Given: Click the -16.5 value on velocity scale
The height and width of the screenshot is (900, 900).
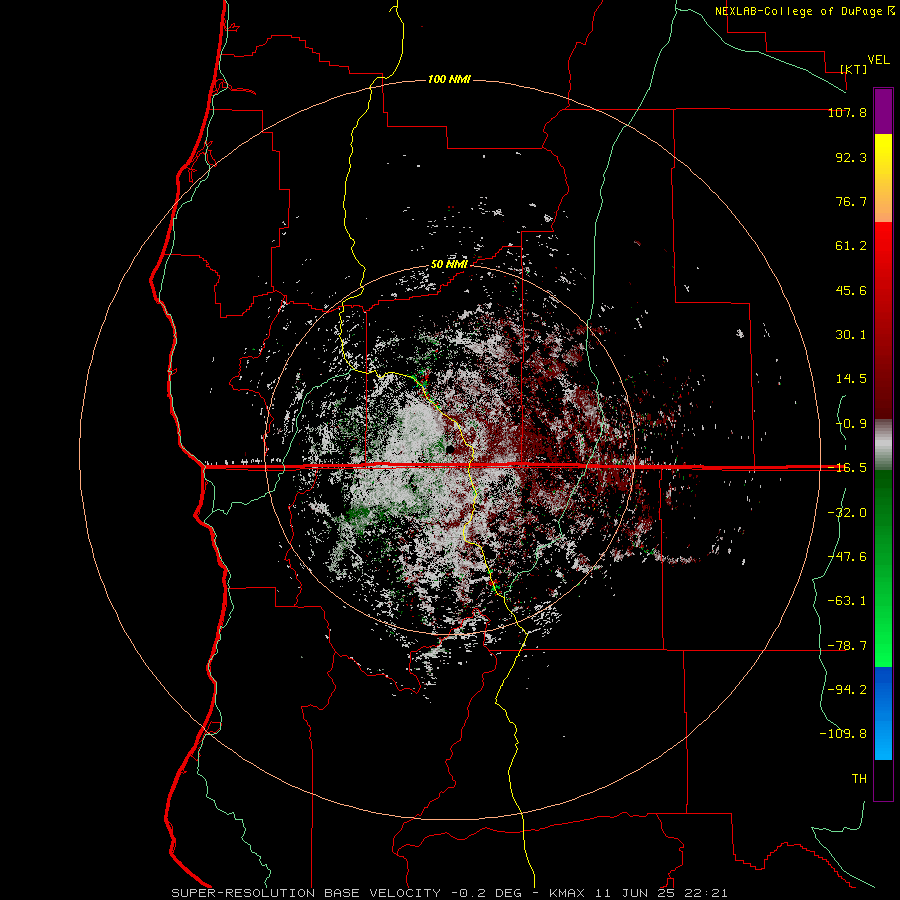Looking at the screenshot, I should pyautogui.click(x=847, y=468).
